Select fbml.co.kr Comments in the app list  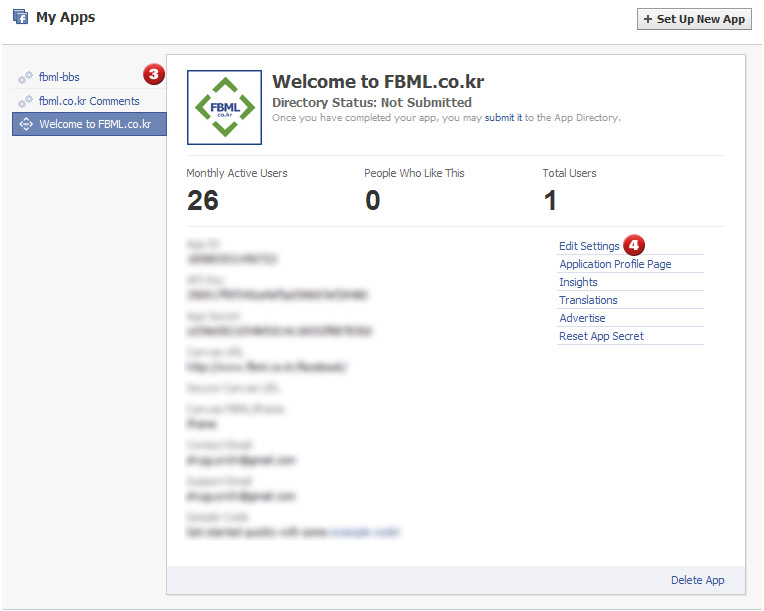(89, 101)
